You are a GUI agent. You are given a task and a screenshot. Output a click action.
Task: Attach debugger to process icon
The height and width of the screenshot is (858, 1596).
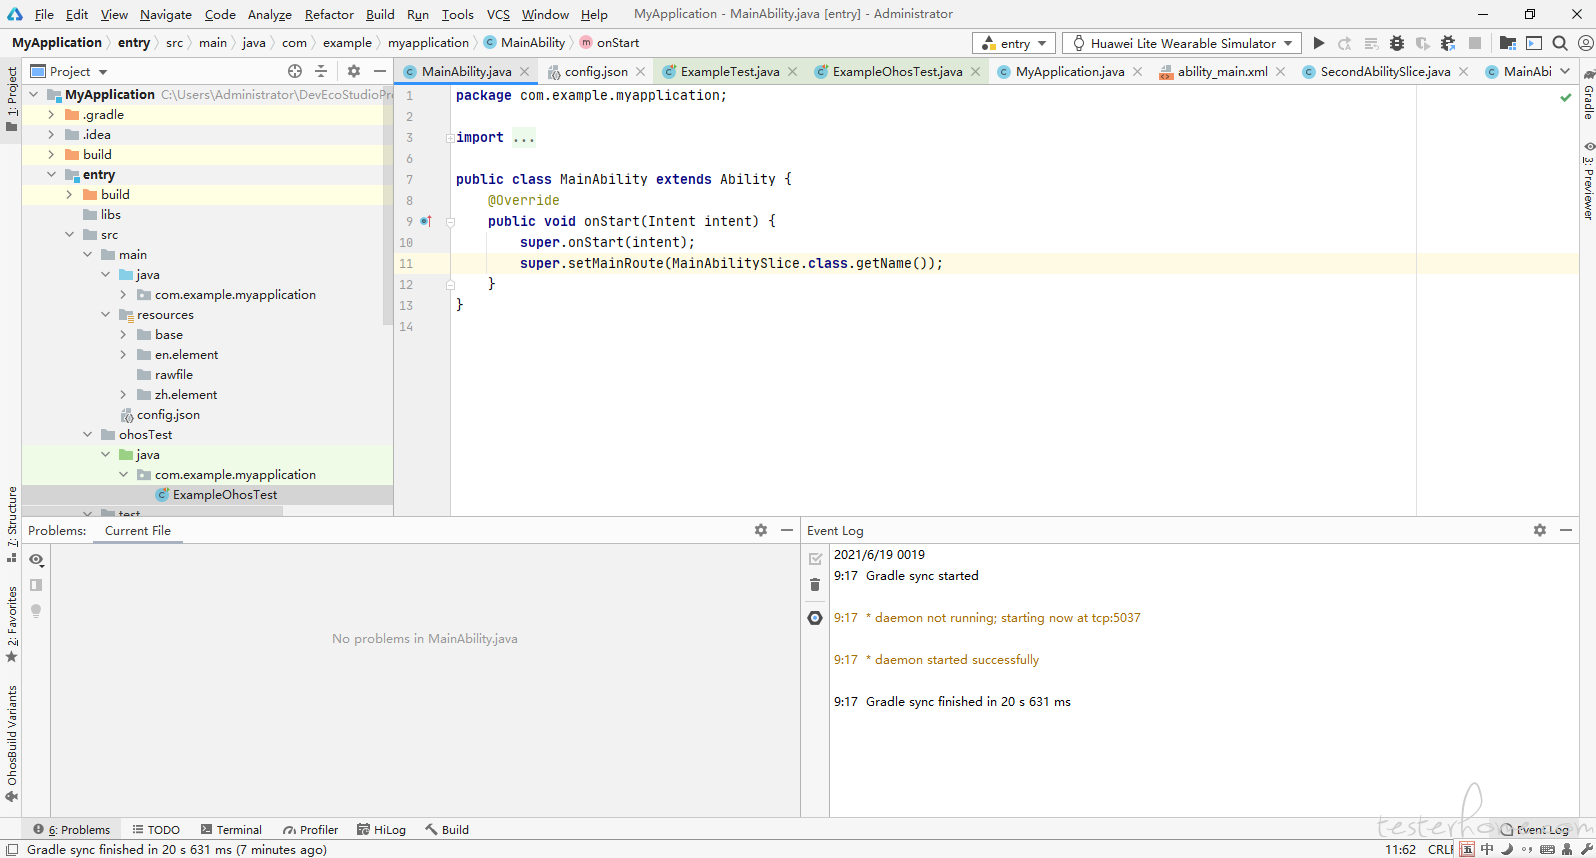1448,43
